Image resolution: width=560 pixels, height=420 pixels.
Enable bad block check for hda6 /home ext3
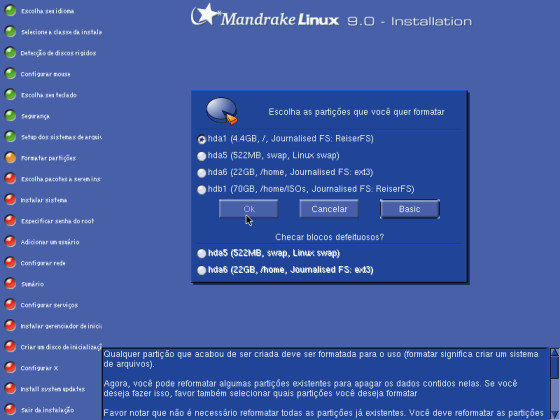[x=201, y=270]
